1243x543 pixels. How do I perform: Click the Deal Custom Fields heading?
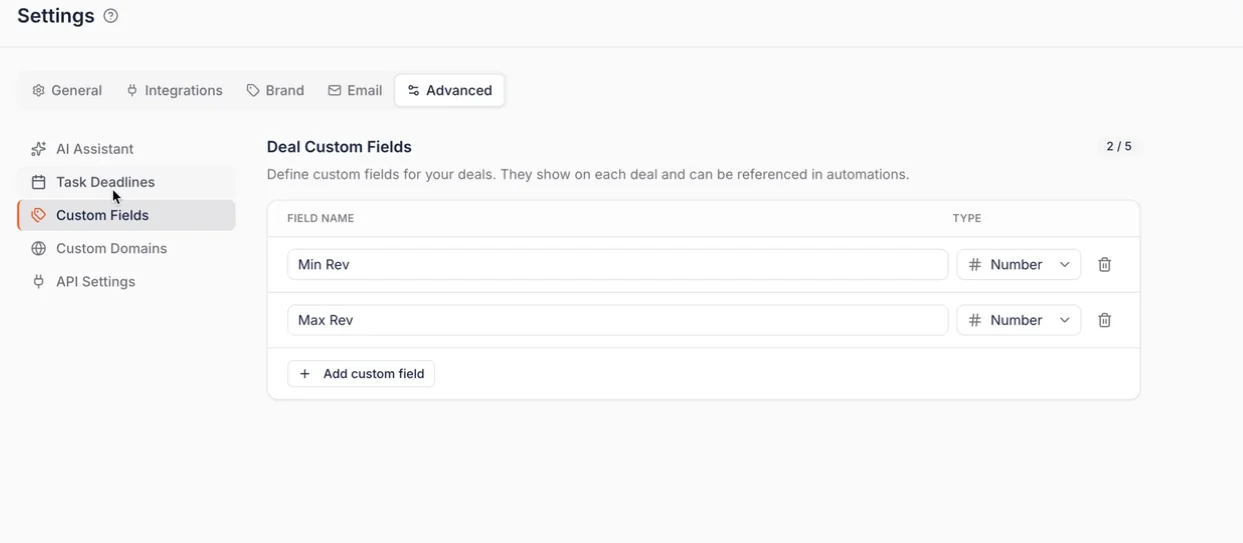pos(339,147)
